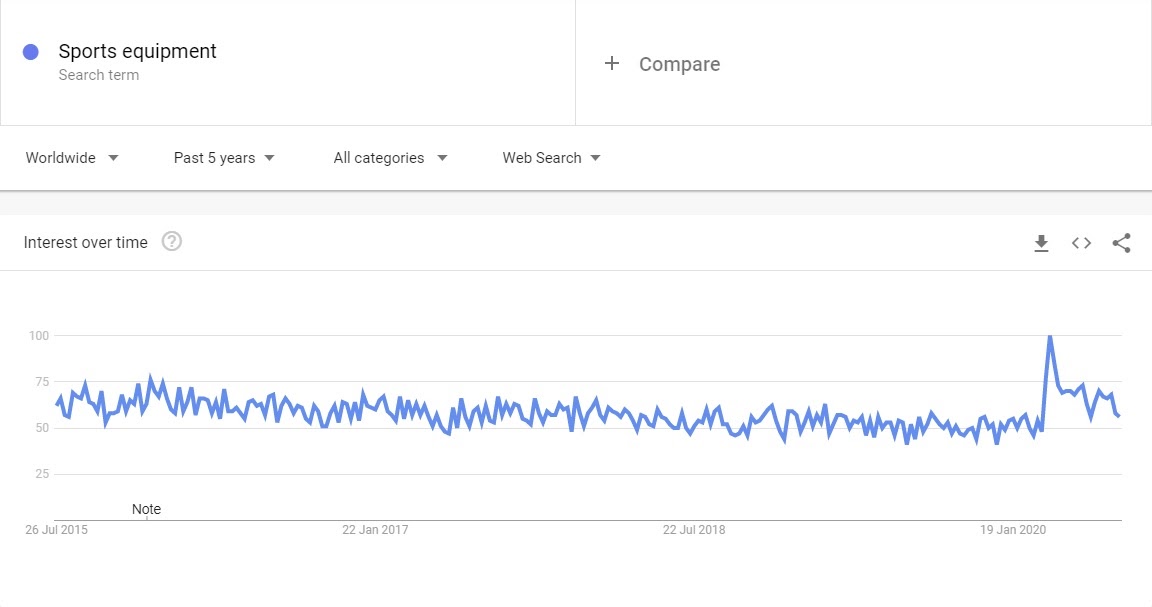
Task: Click the 26 Jul 2015 axis label
Action: click(56, 530)
